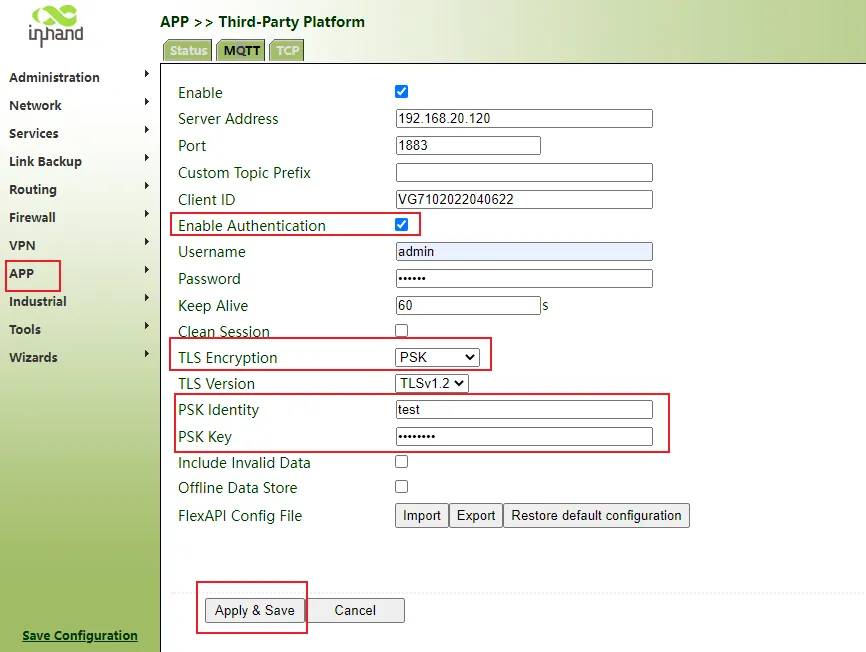Click the Username field
This screenshot has width=866, height=652.
[524, 252]
